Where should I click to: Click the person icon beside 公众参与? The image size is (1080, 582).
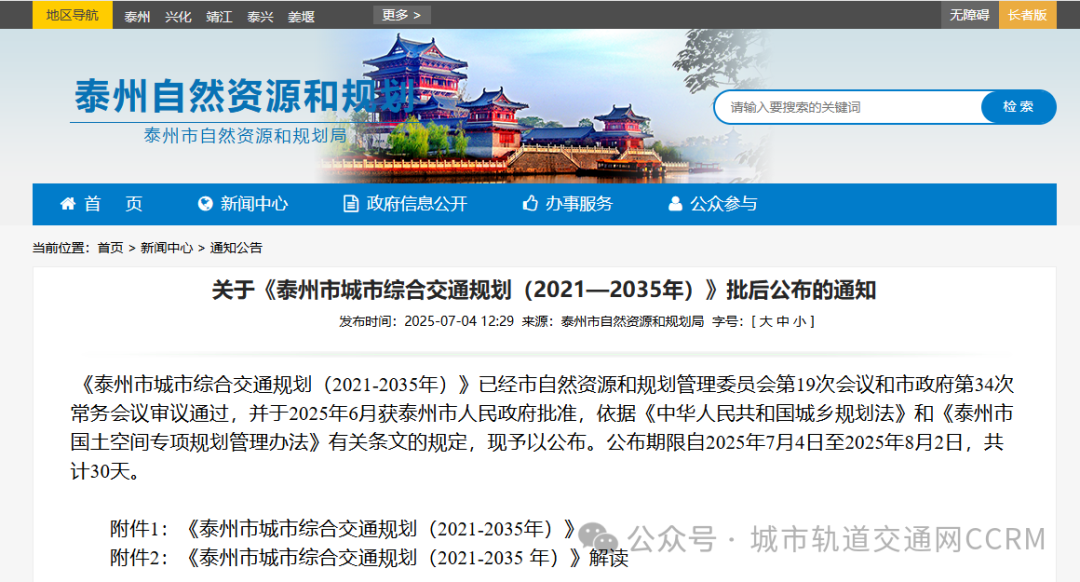coord(675,204)
